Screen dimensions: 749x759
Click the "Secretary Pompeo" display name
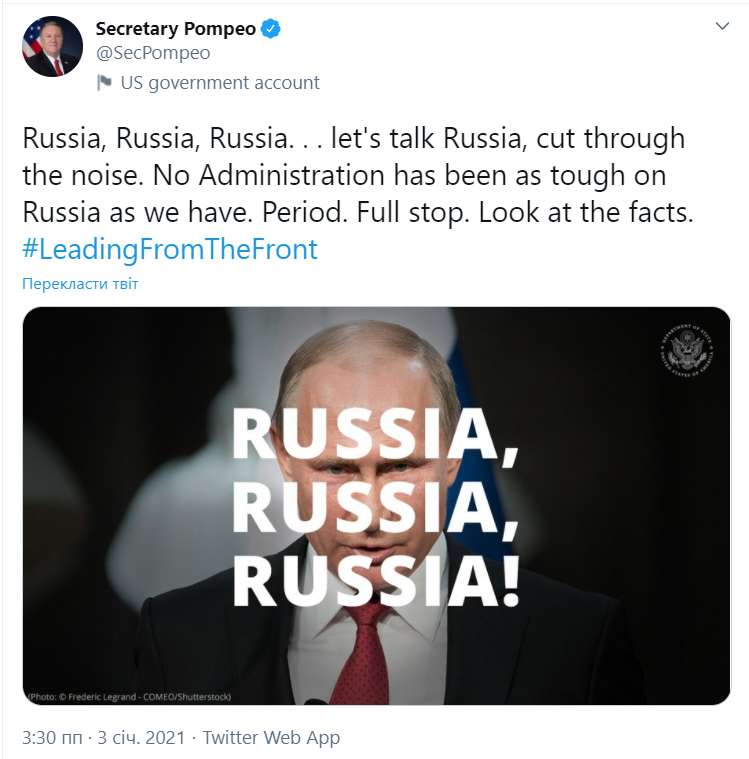[175, 29]
